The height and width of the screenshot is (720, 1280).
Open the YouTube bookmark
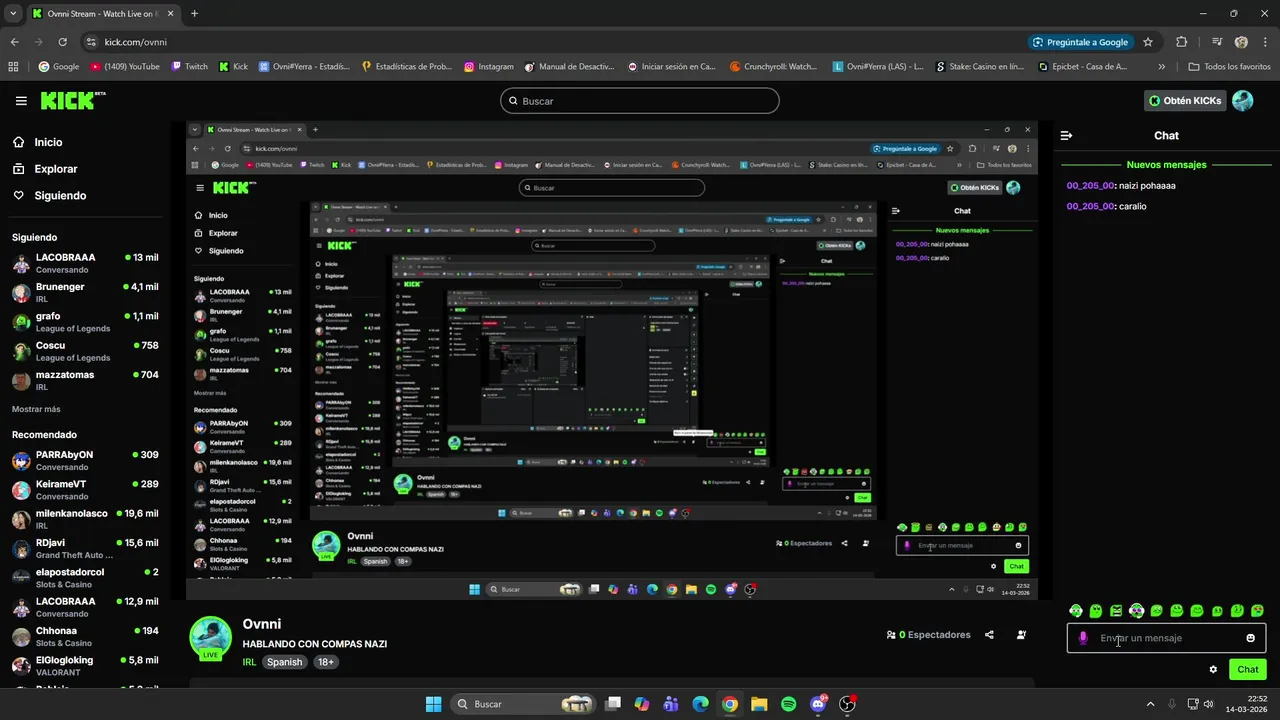click(x=125, y=67)
